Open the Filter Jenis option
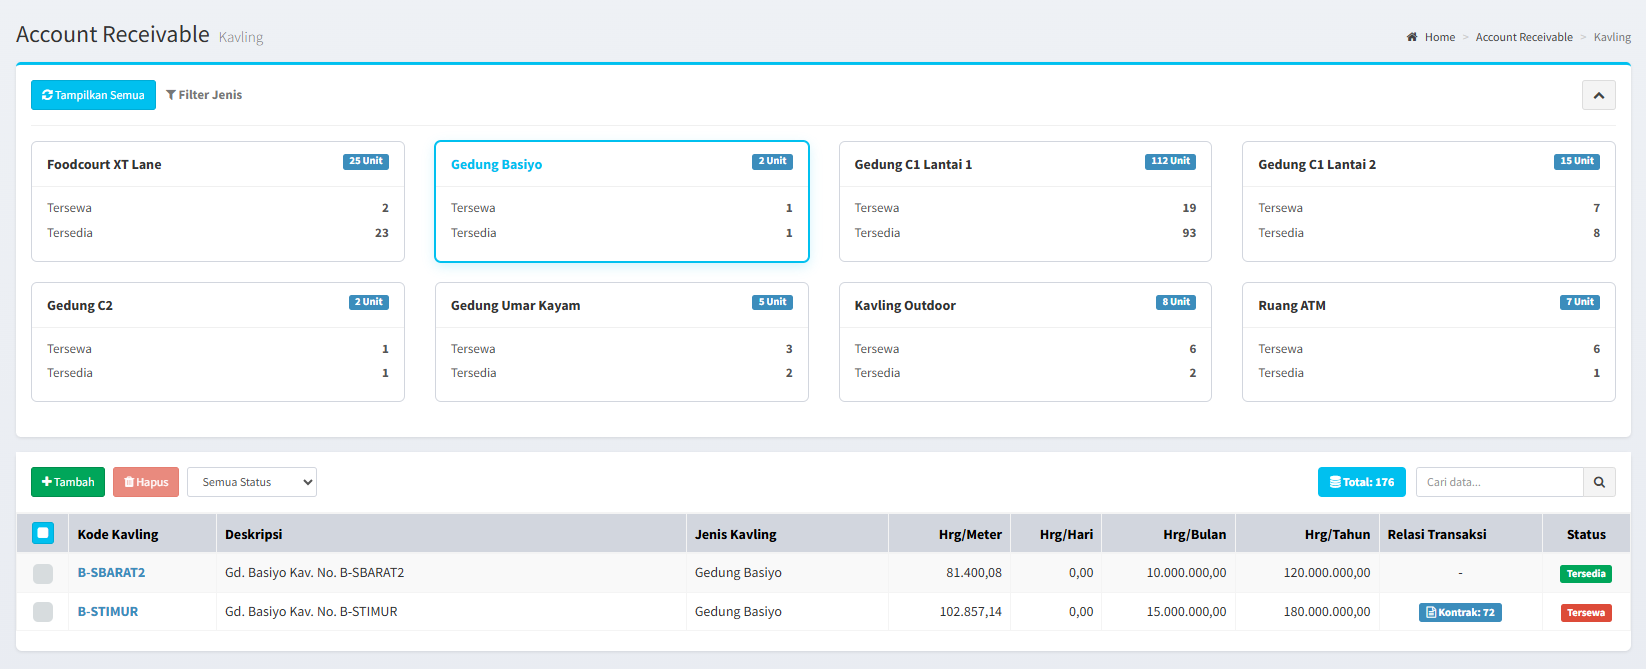Image resolution: width=1646 pixels, height=669 pixels. coord(204,95)
